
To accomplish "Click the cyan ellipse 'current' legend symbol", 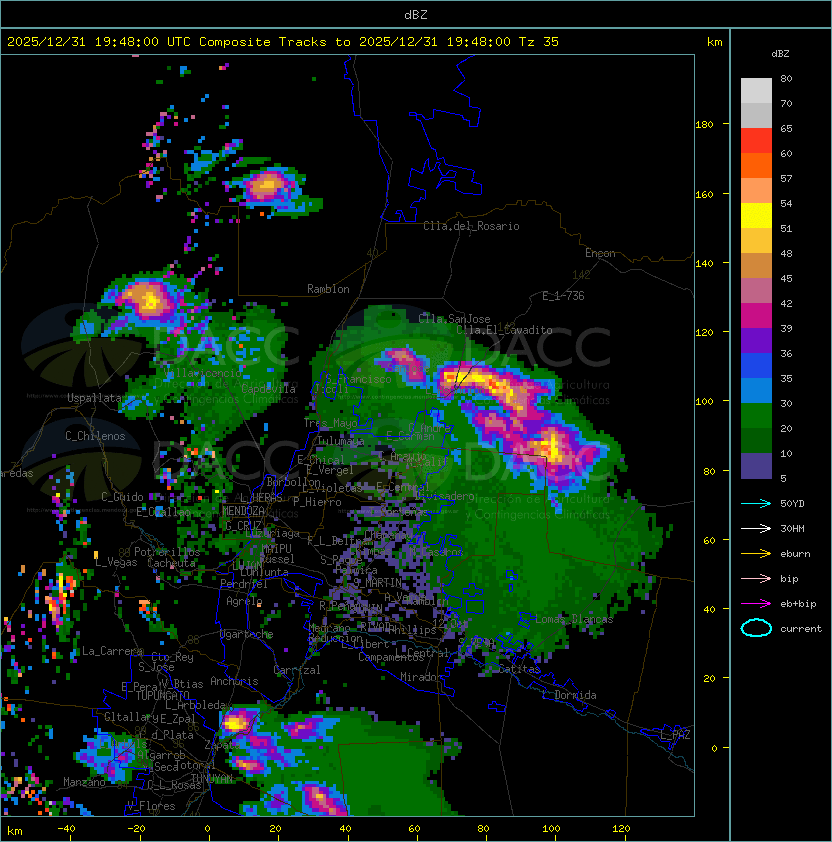I will pyautogui.click(x=756, y=628).
